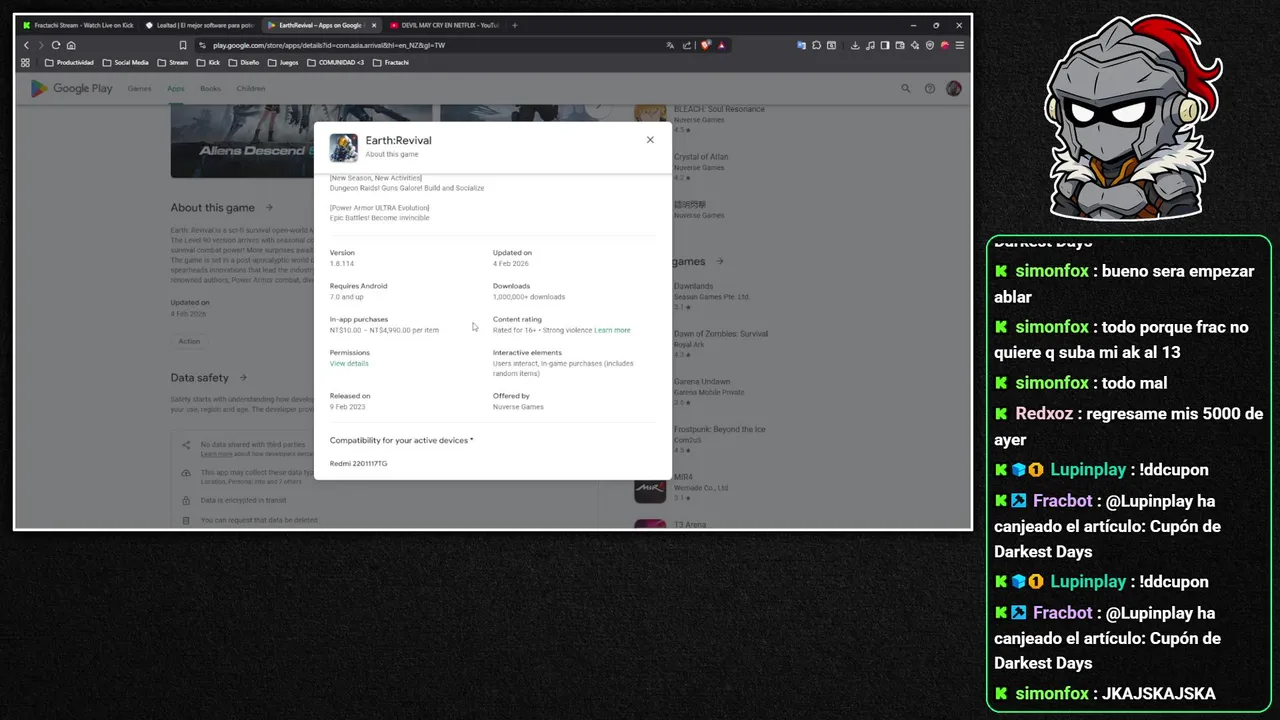Switch to the Lealtad software tab

point(199,25)
